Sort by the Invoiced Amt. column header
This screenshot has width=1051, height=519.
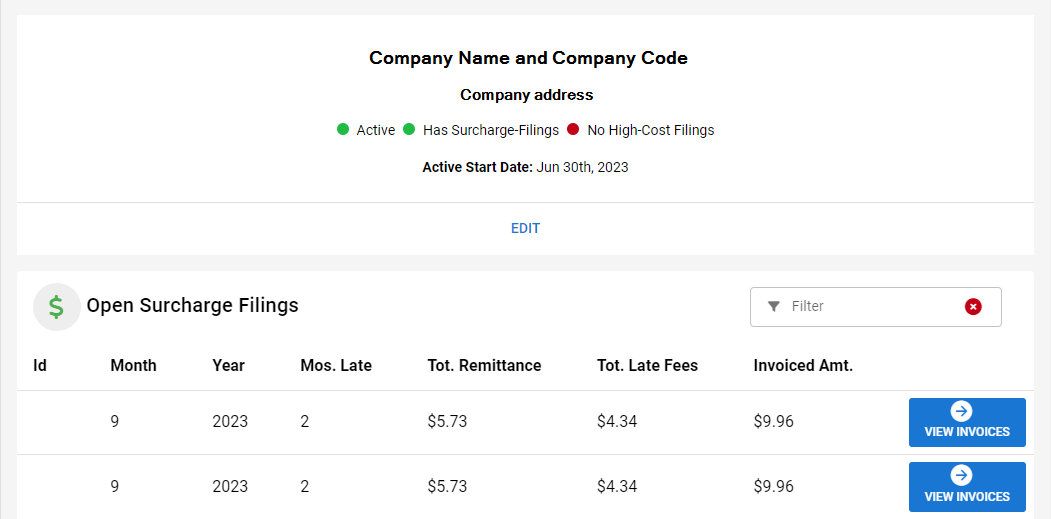pyautogui.click(x=803, y=365)
